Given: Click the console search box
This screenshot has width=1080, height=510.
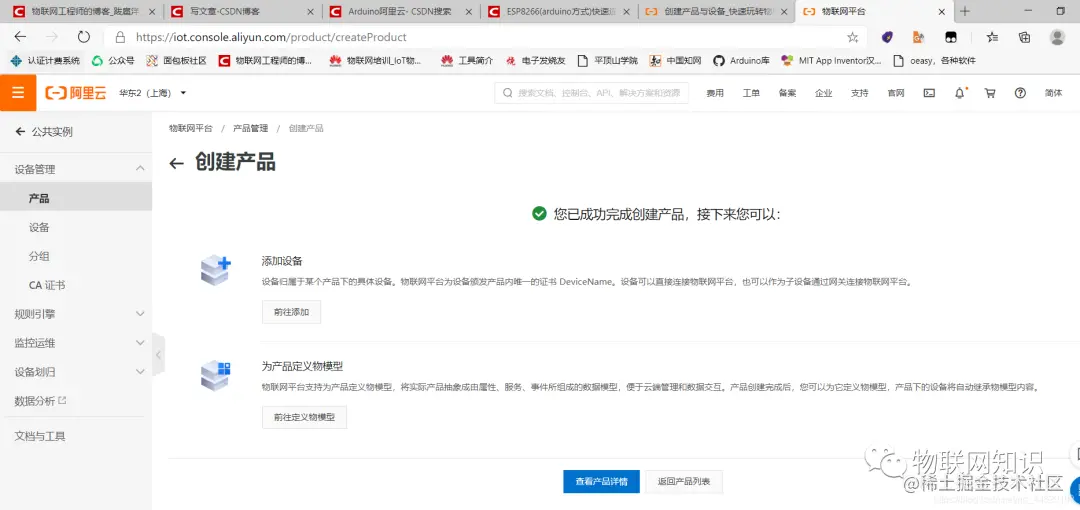Looking at the screenshot, I should [x=592, y=93].
